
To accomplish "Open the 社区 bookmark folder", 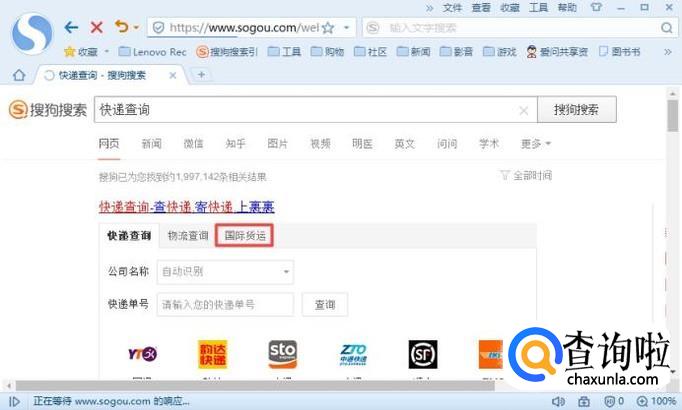I will click(370, 52).
